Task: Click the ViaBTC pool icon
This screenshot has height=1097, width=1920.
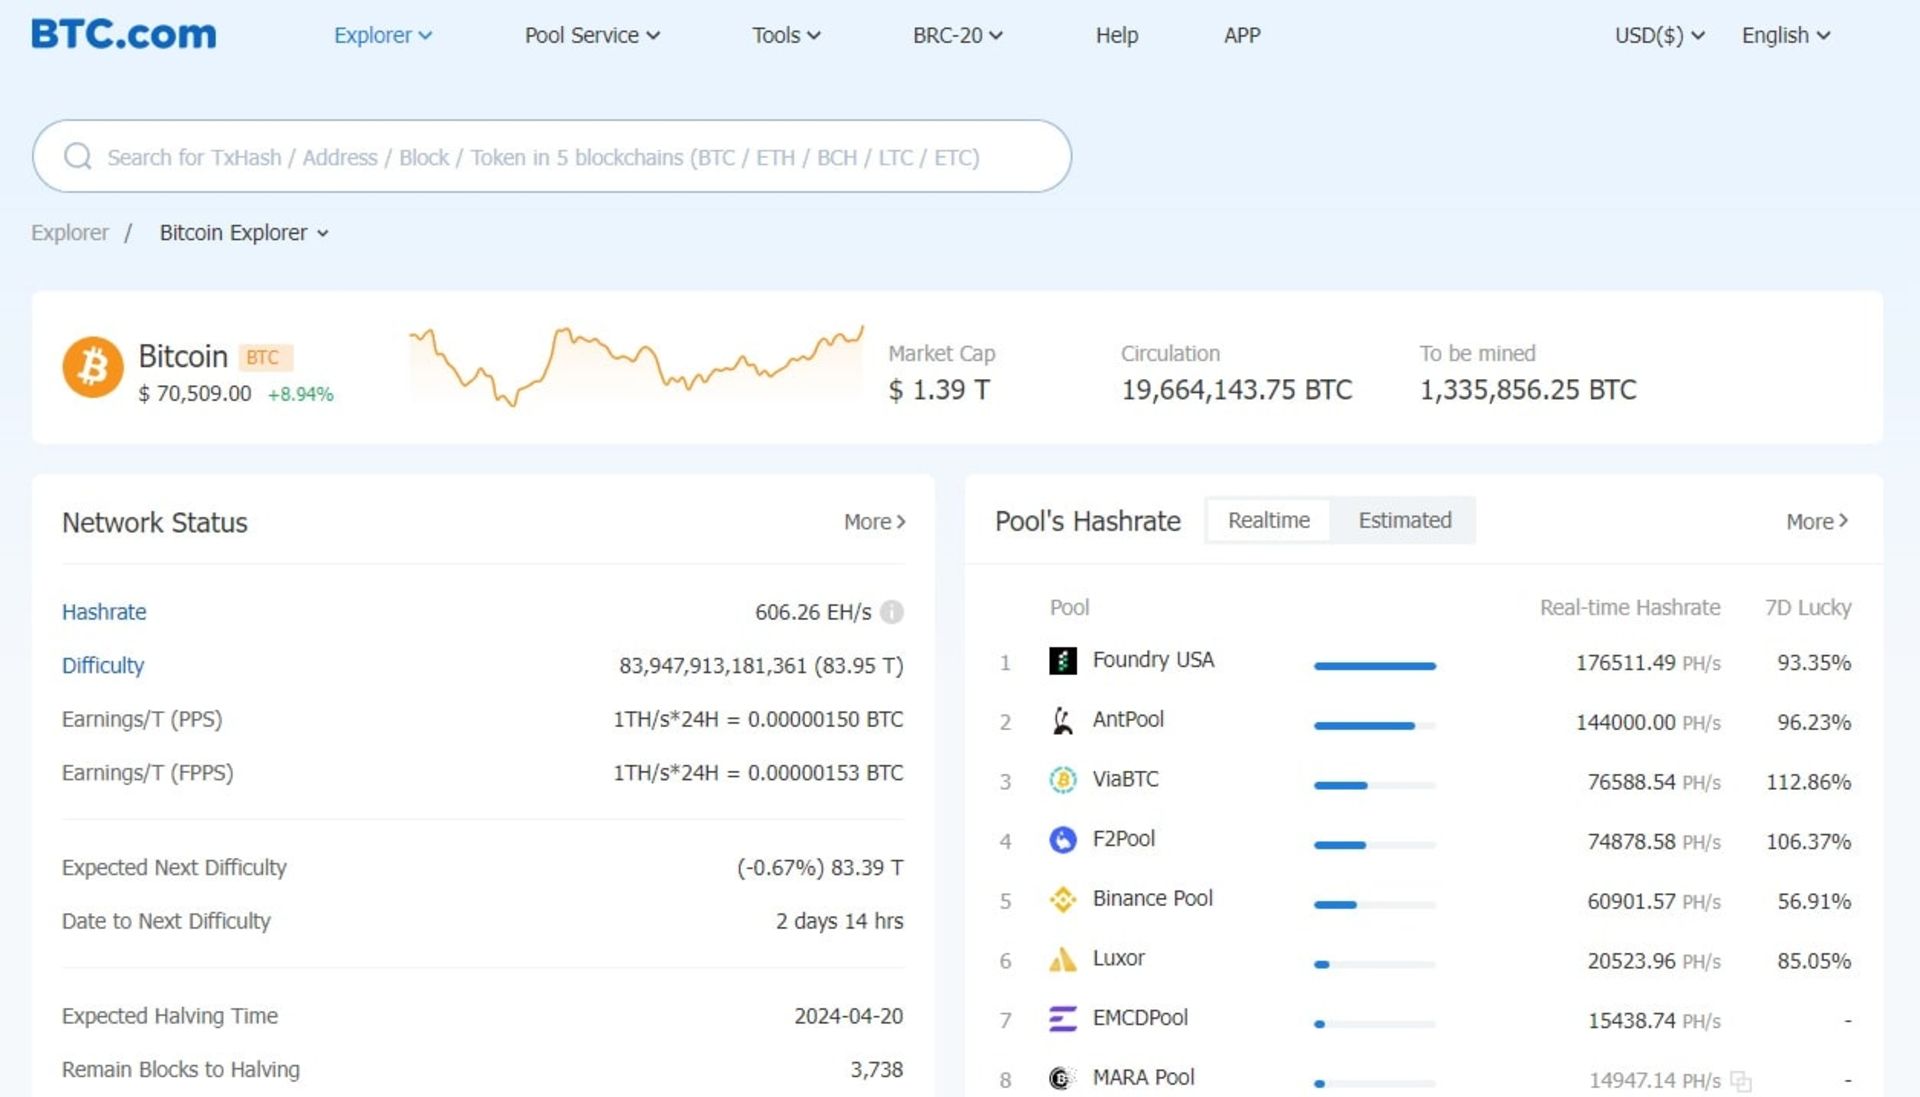Action: coord(1062,780)
